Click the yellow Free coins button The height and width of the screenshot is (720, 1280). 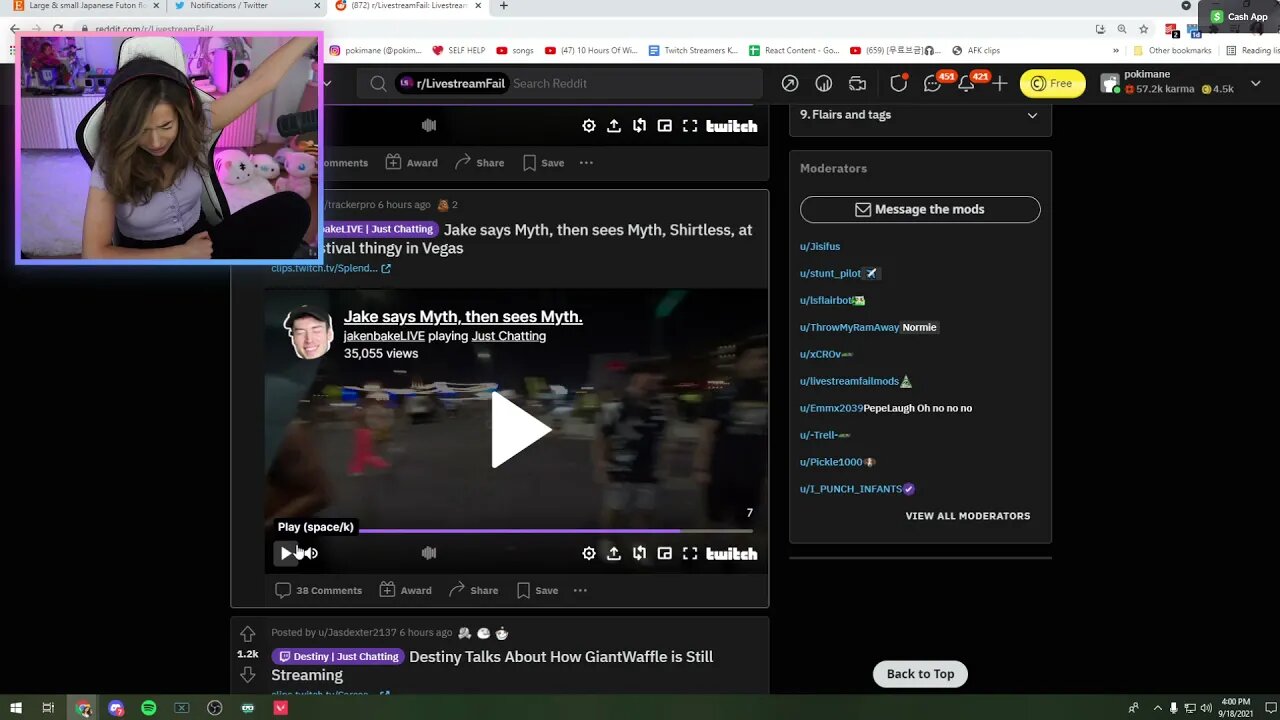point(1052,84)
